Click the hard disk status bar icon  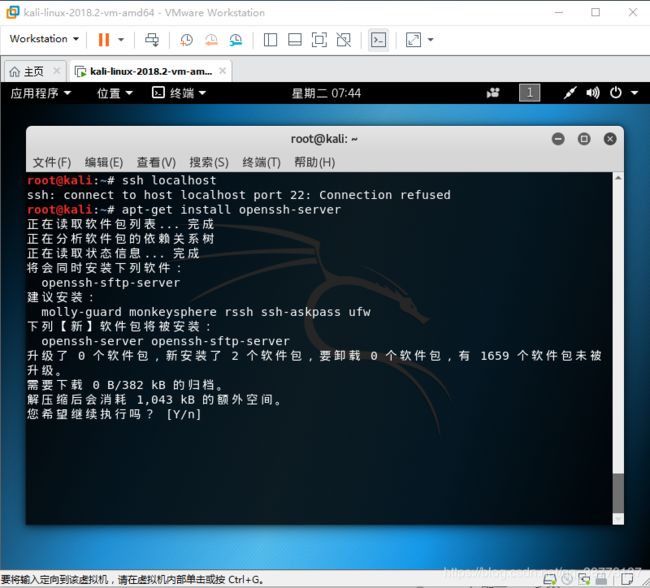550,578
